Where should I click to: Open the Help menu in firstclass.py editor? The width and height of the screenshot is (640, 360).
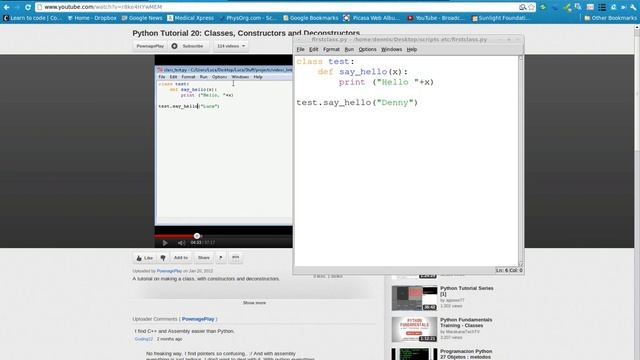[x=411, y=49]
